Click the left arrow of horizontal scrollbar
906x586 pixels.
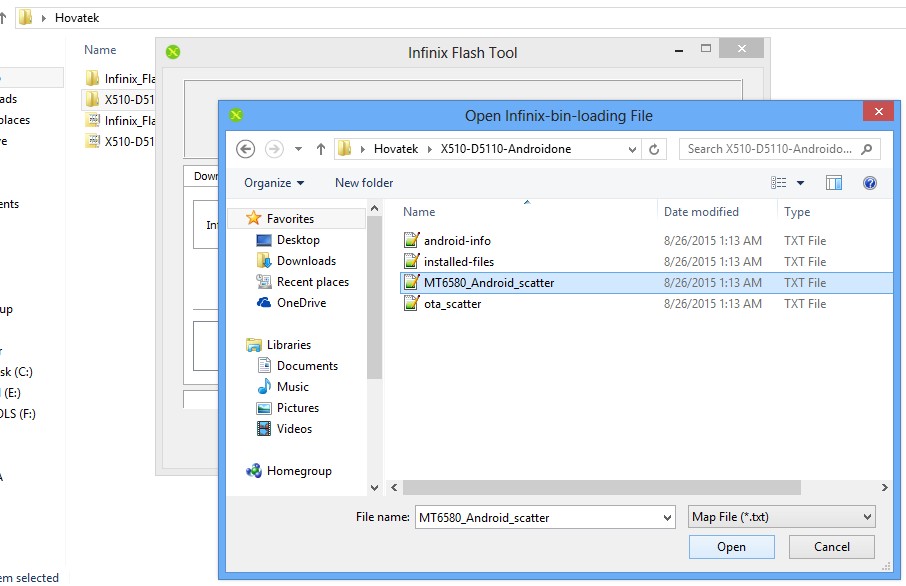click(394, 488)
